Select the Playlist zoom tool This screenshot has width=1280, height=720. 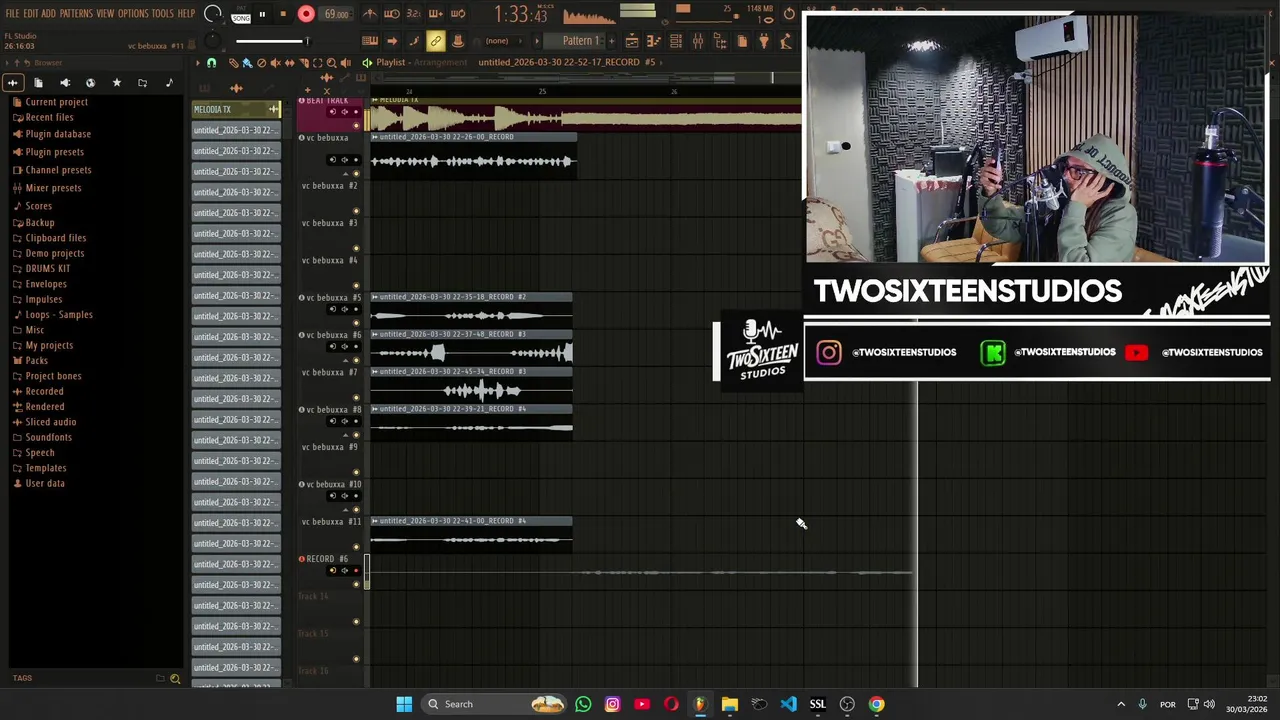332,63
